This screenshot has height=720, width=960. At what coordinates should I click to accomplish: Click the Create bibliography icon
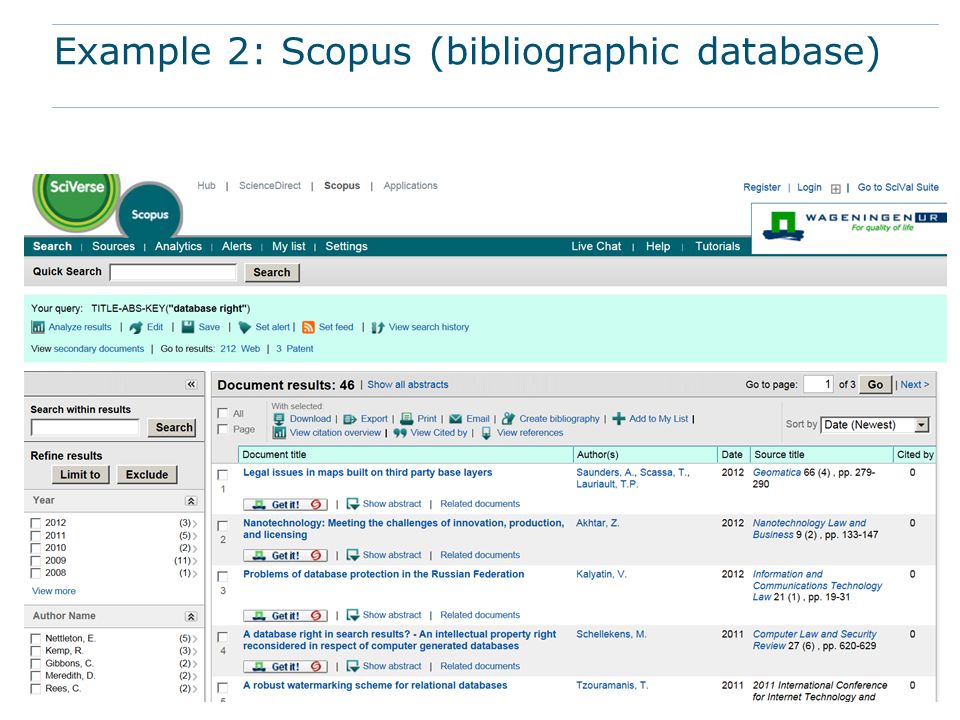[508, 419]
